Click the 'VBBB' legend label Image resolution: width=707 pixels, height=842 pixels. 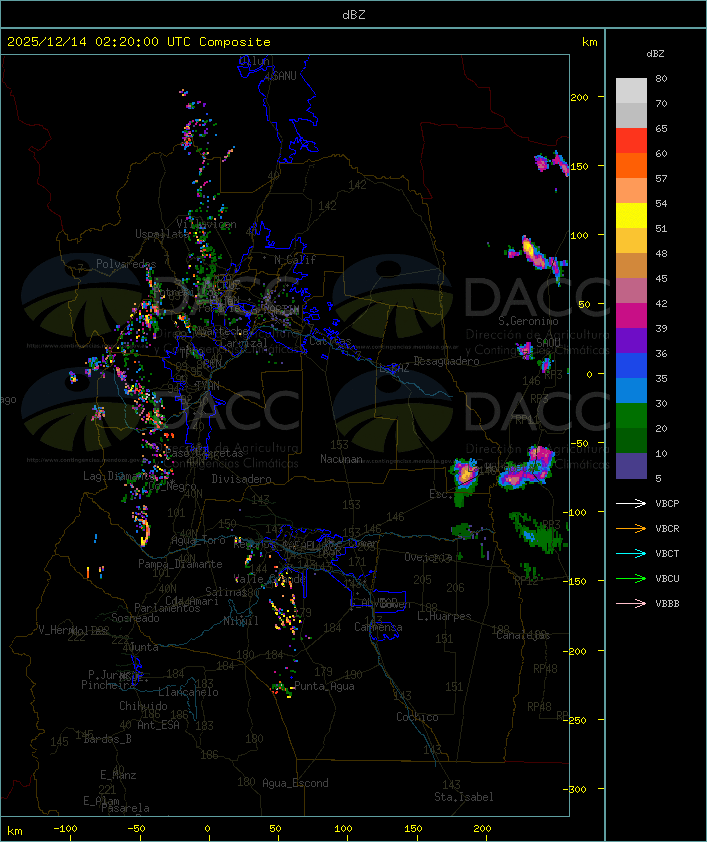coord(667,604)
